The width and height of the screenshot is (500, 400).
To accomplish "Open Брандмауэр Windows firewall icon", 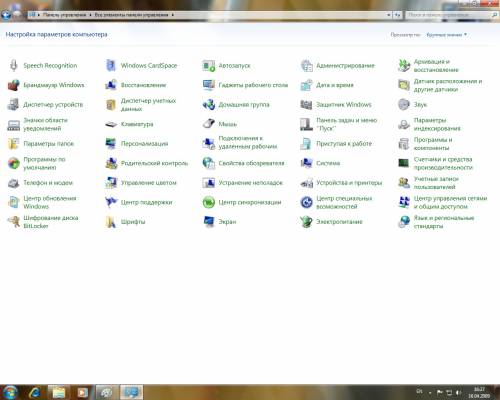I will (13, 85).
